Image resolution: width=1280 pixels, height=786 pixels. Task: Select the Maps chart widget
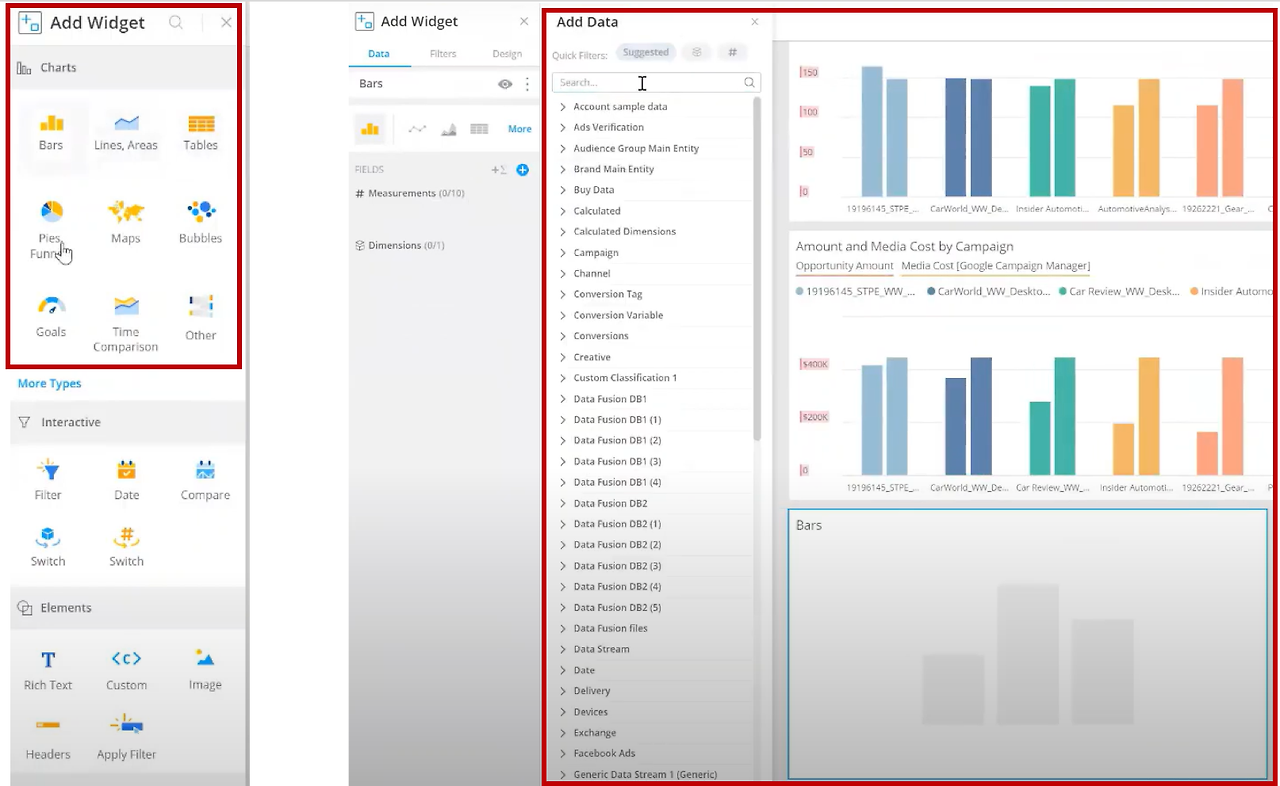126,221
